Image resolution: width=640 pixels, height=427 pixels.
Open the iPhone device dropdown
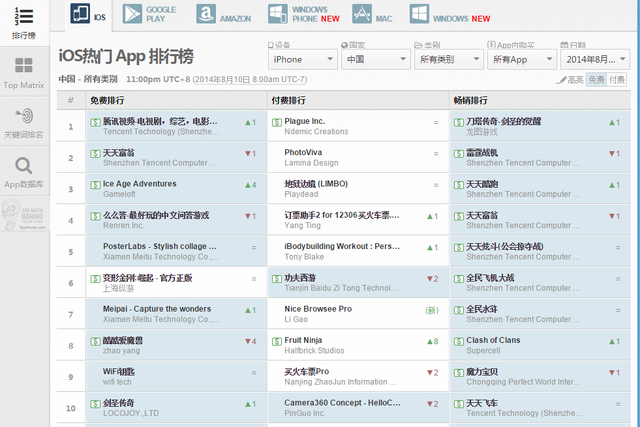pyautogui.click(x=303, y=60)
